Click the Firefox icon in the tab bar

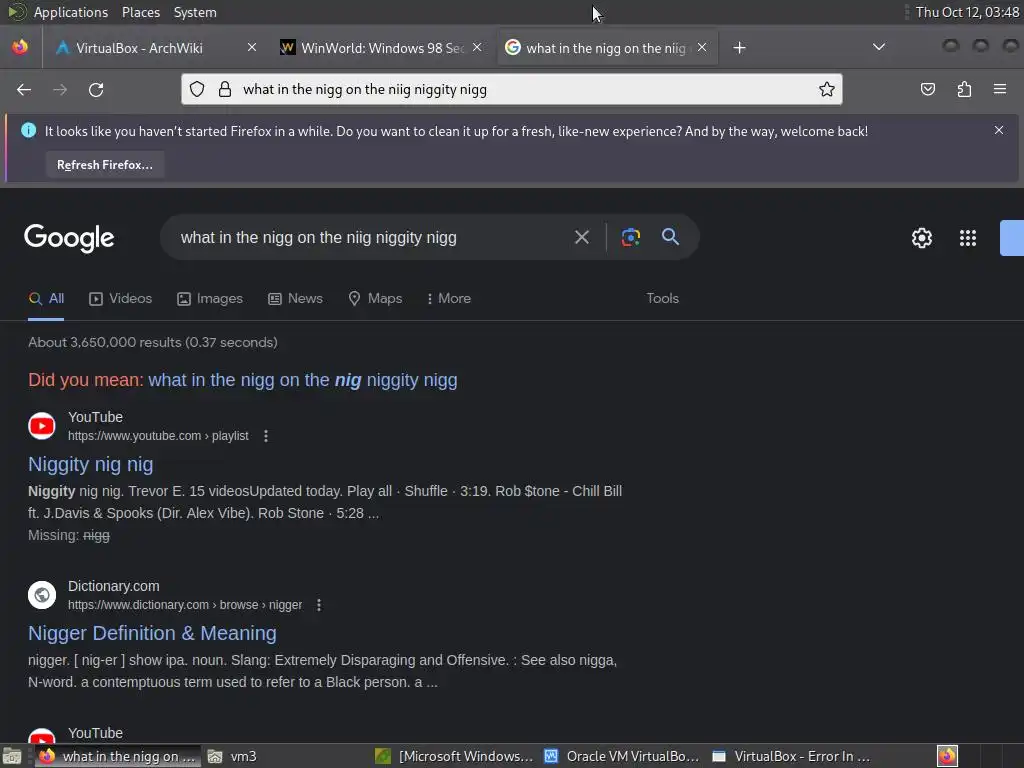click(20, 47)
